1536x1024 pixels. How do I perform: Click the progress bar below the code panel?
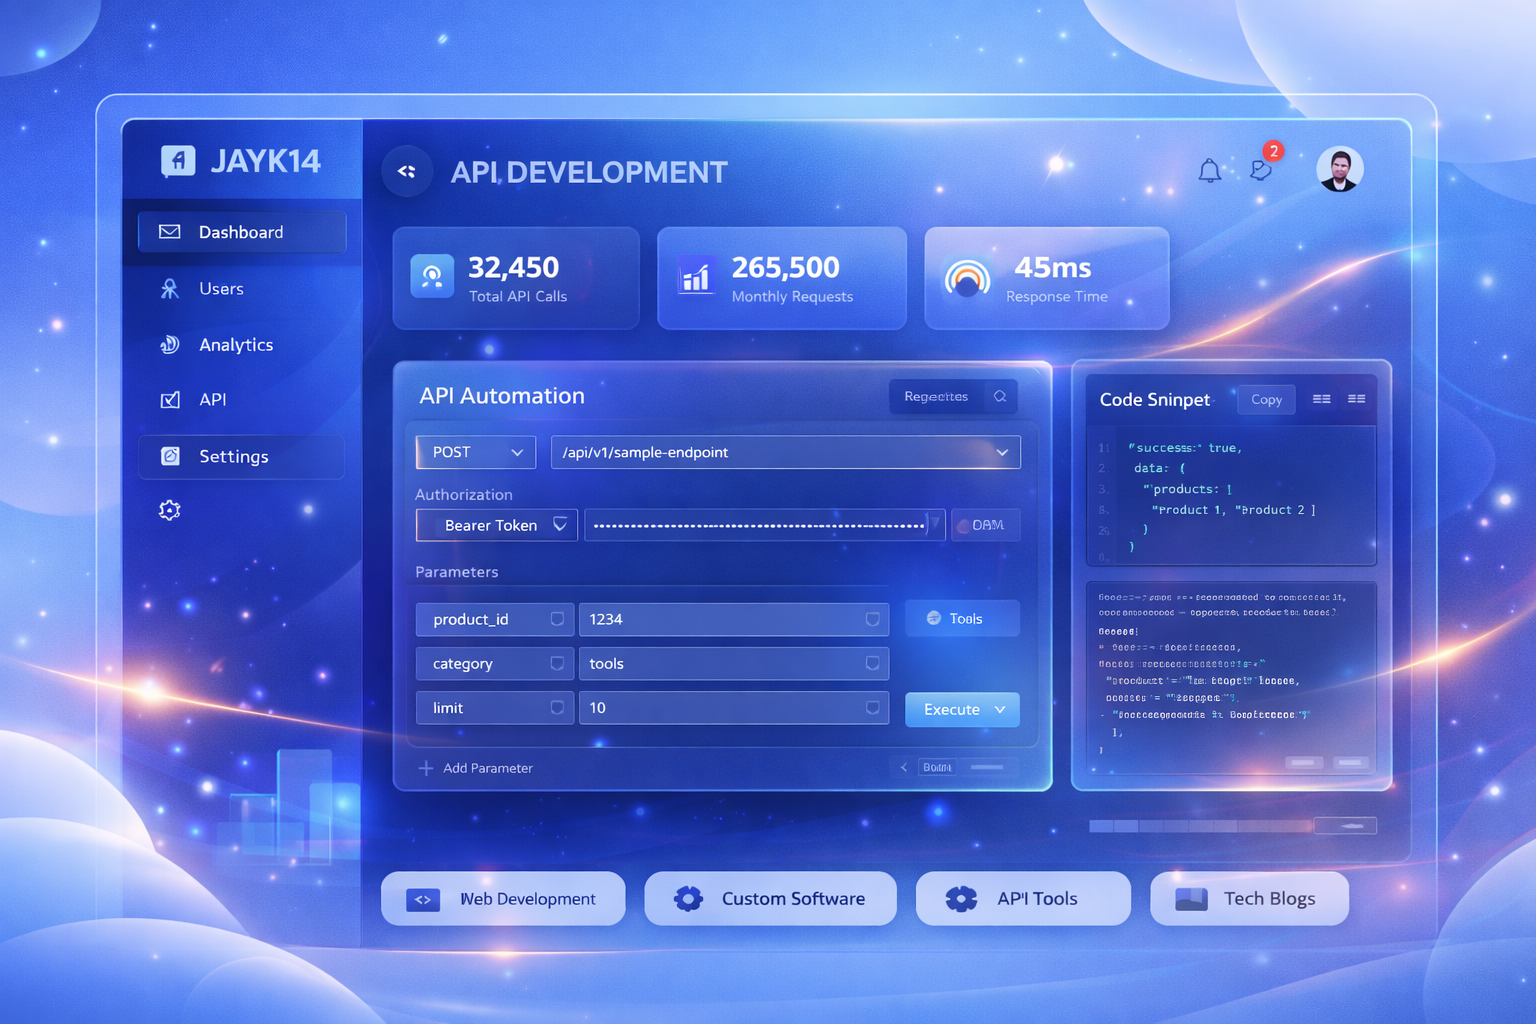pos(1200,826)
